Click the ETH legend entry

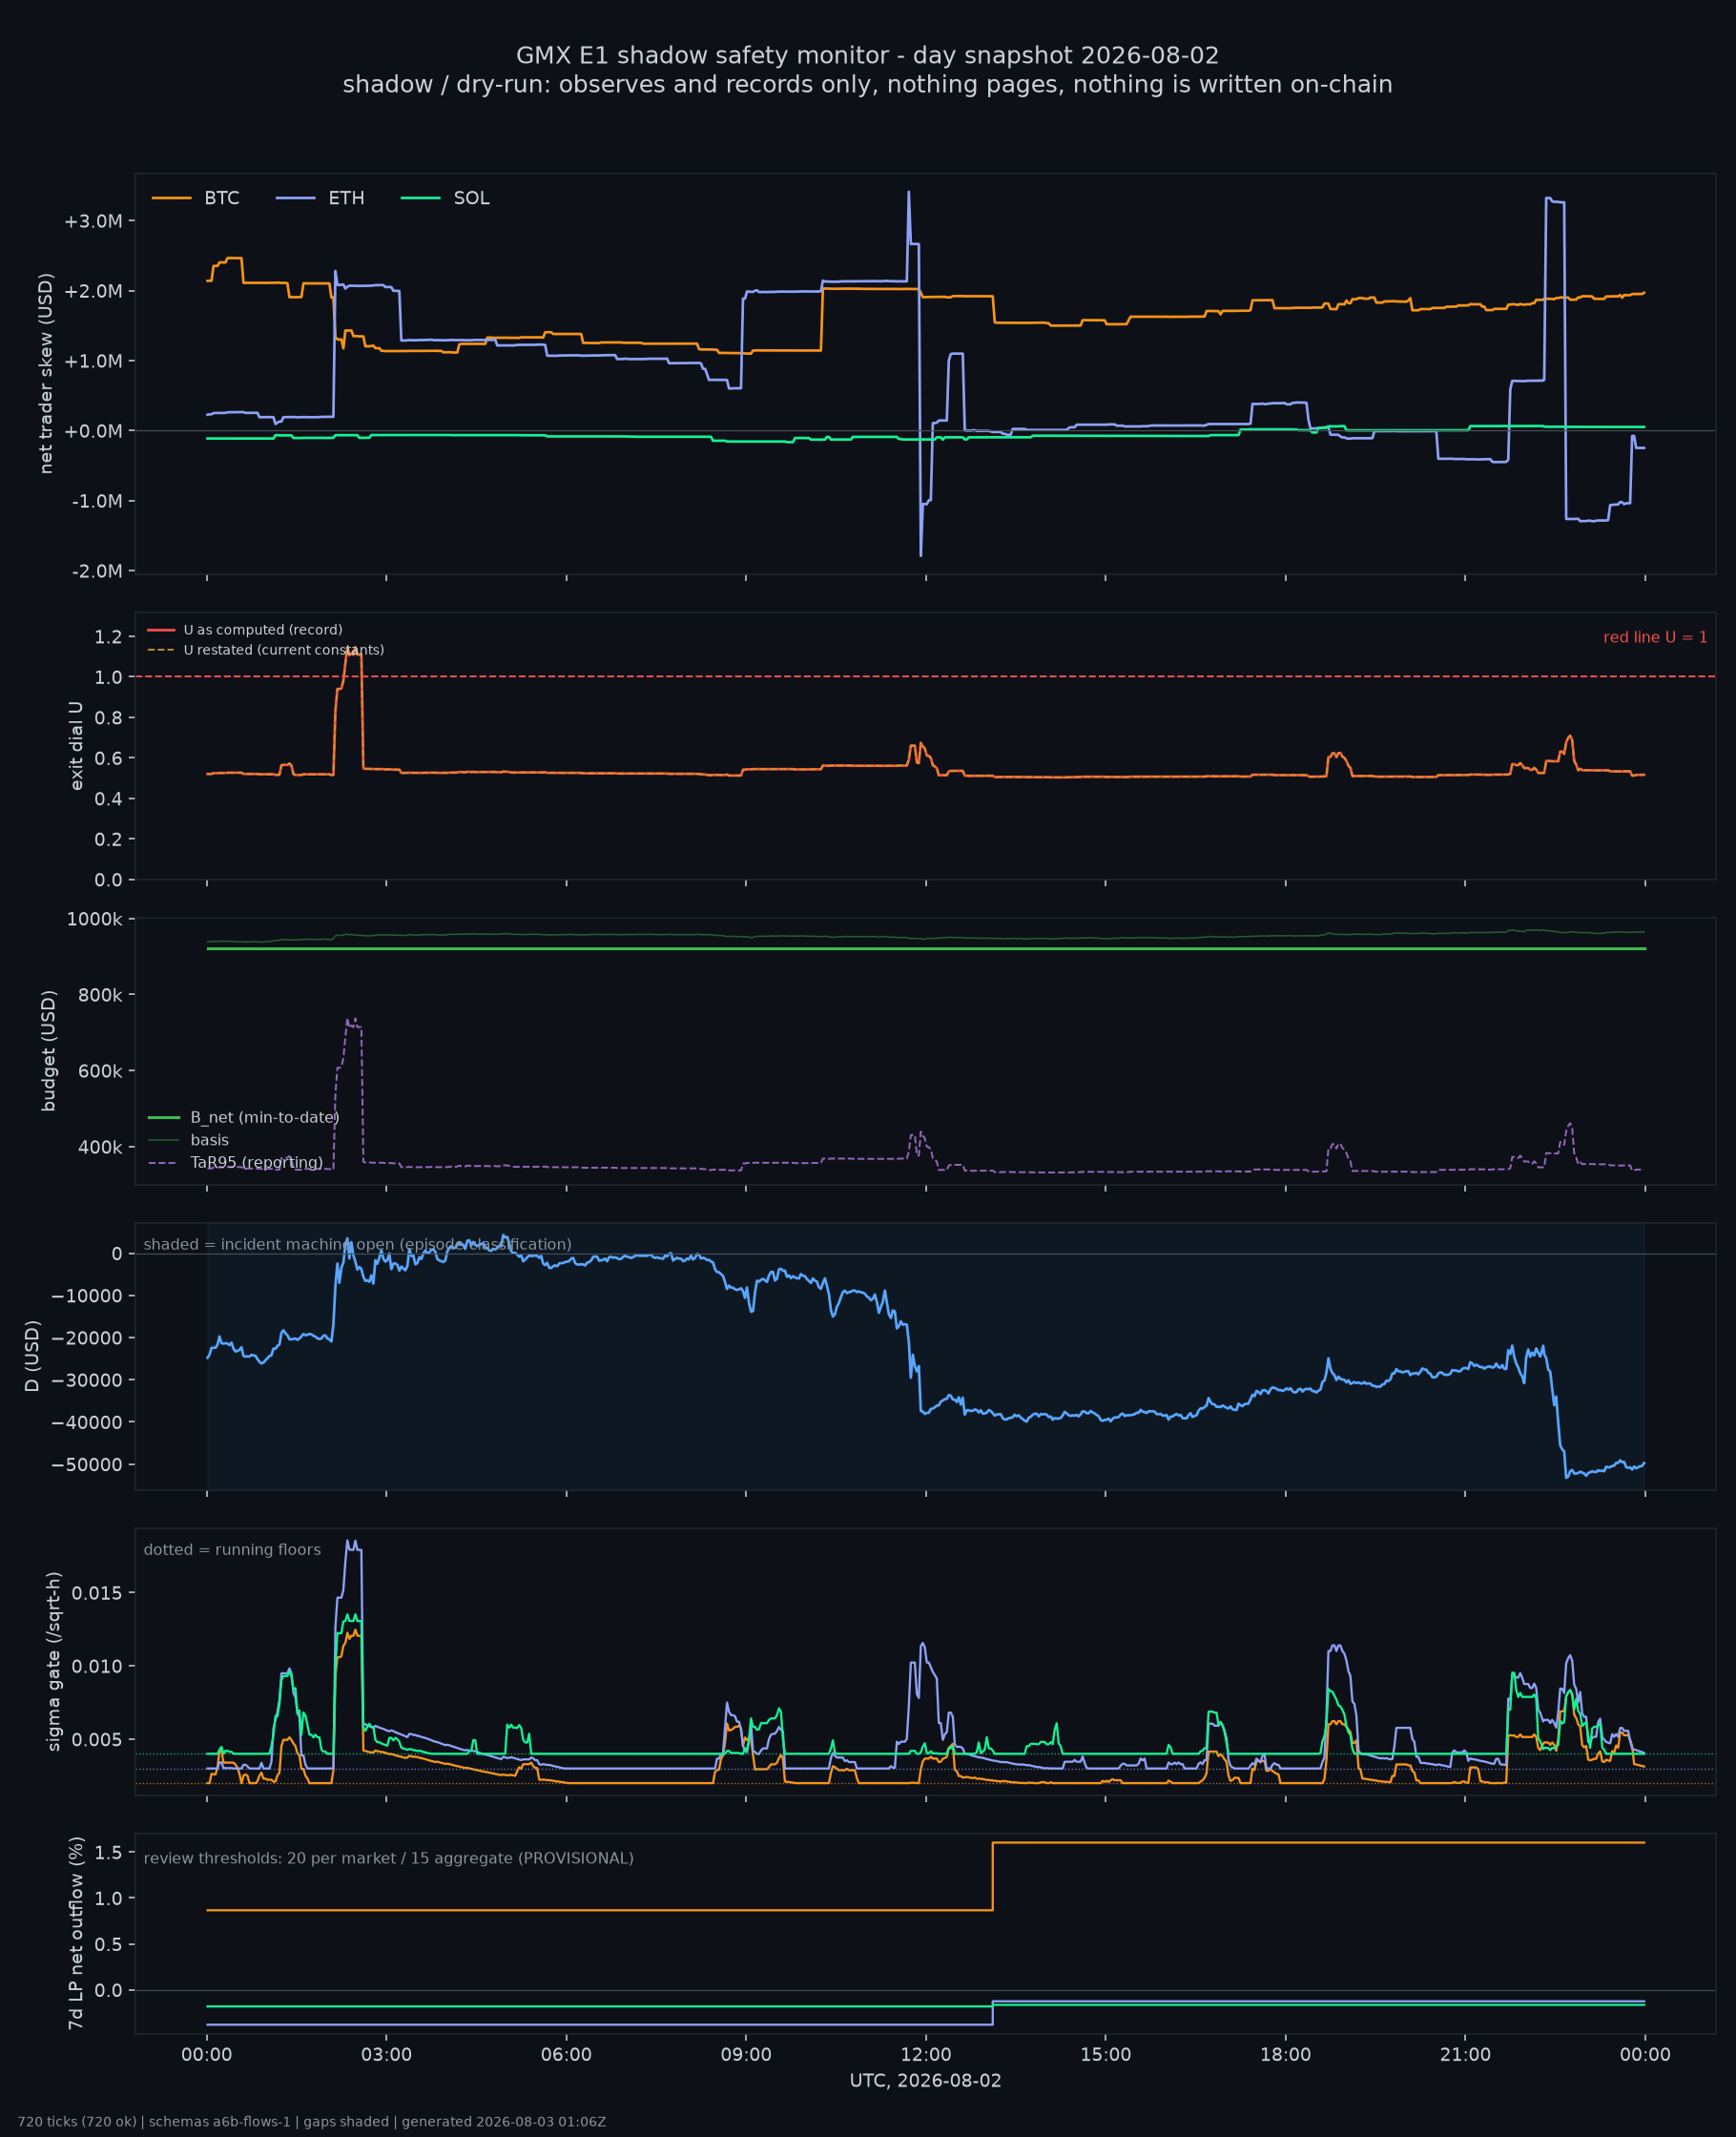[x=320, y=198]
